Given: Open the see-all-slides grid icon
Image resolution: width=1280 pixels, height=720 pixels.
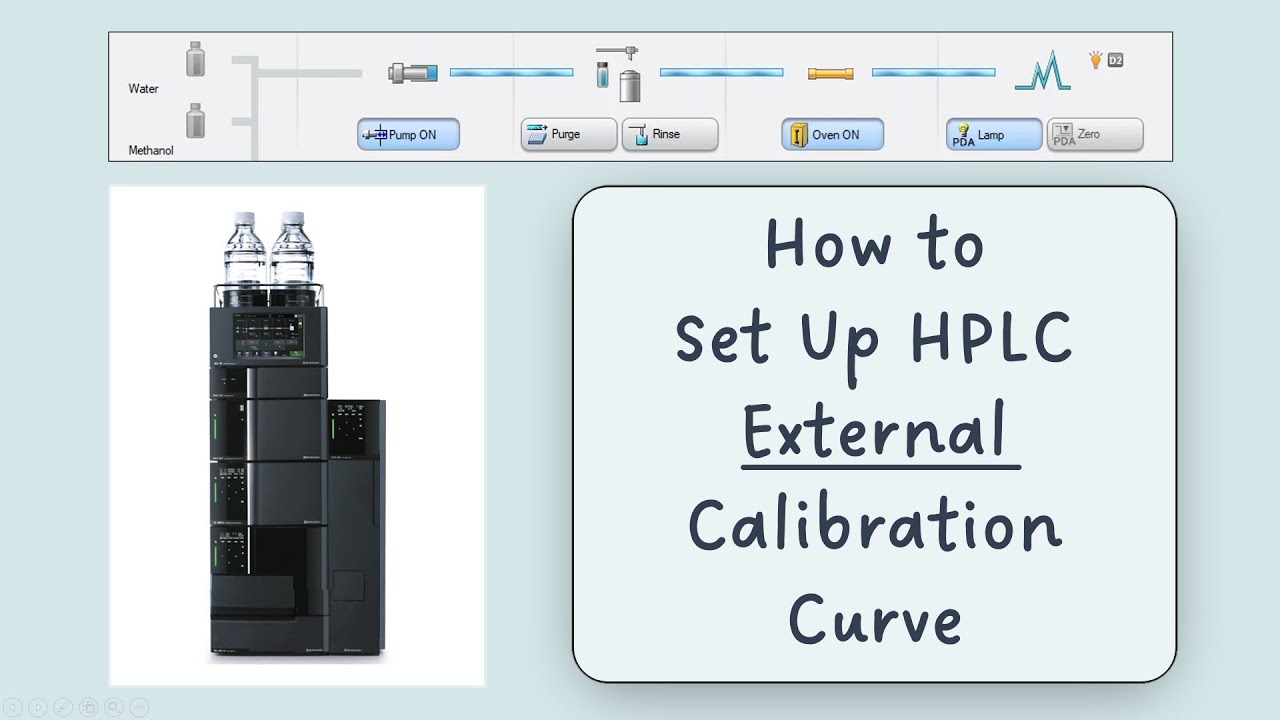Looking at the screenshot, I should click(89, 707).
